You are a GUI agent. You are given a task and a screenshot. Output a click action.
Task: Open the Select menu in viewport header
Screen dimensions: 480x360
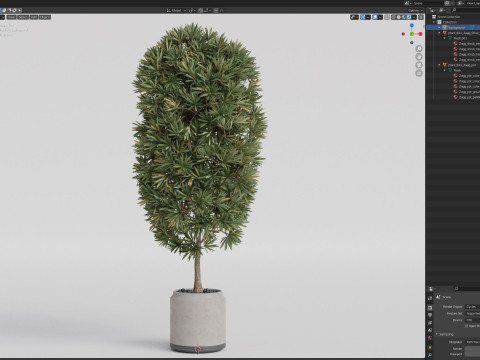pos(23,17)
